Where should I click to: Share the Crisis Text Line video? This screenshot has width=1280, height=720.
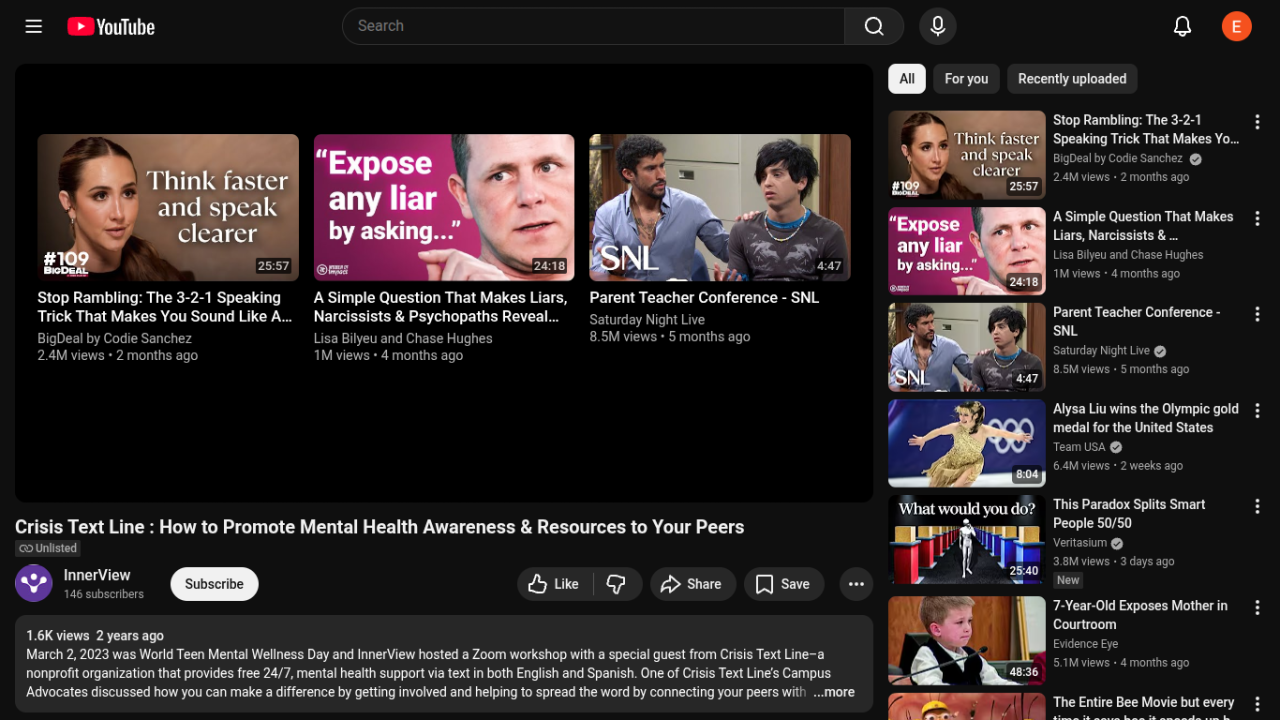click(693, 584)
